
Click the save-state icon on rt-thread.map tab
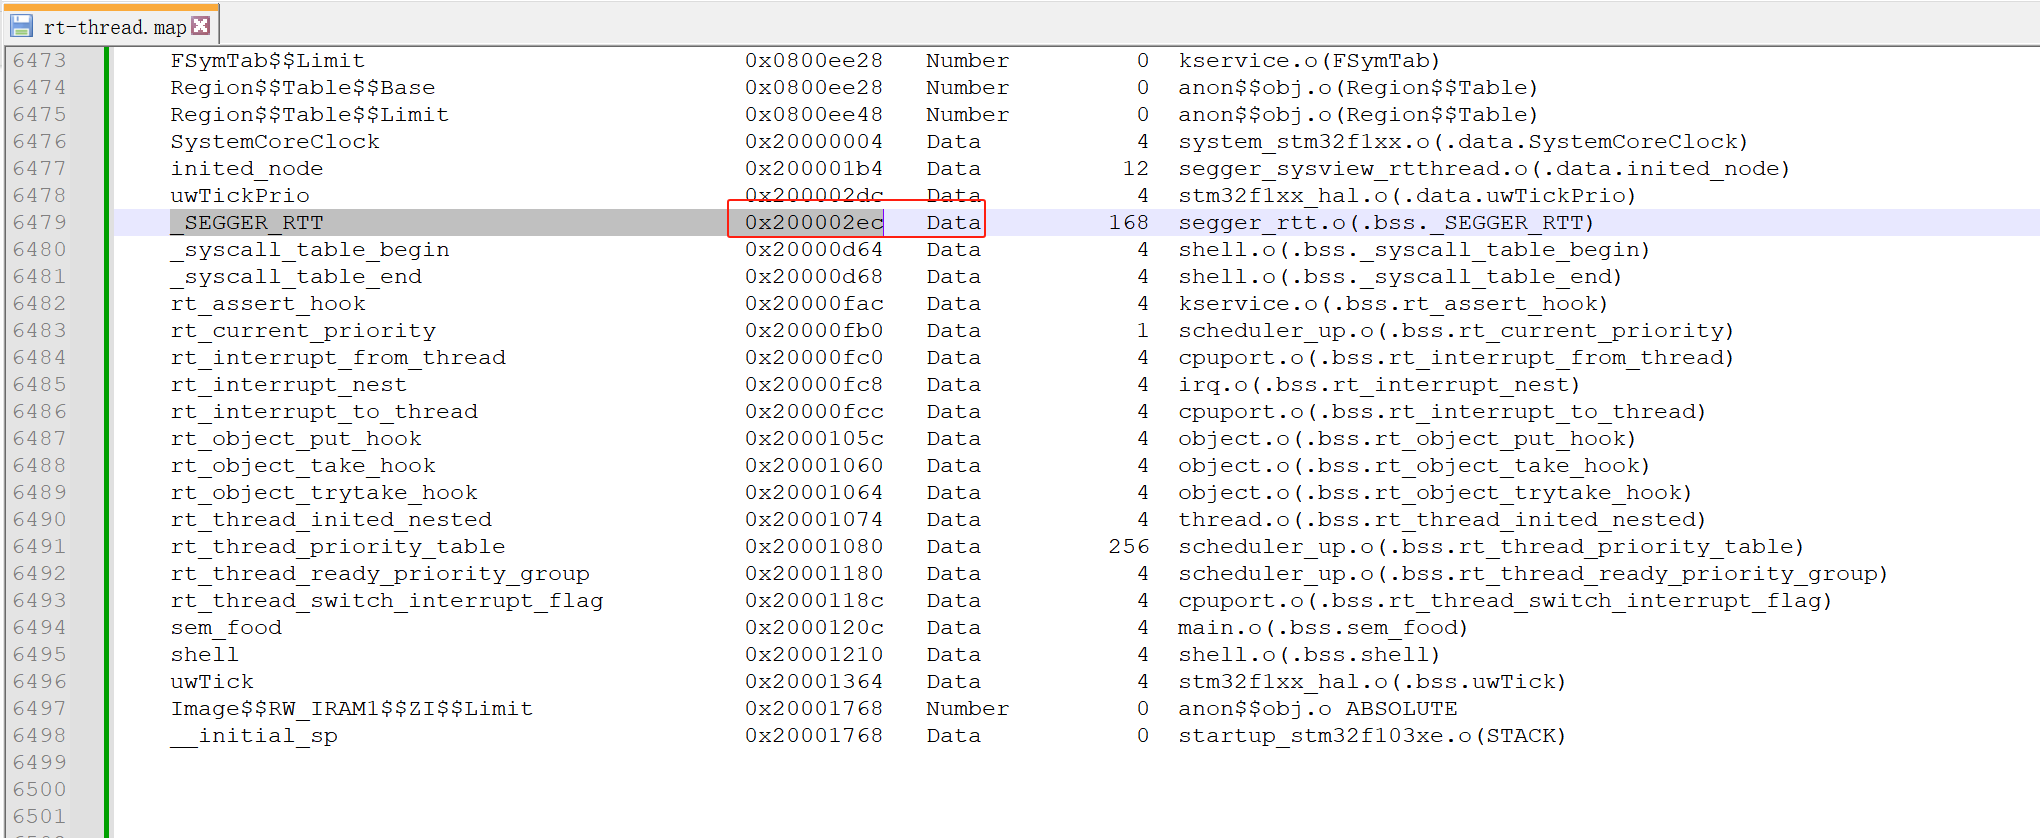[21, 26]
